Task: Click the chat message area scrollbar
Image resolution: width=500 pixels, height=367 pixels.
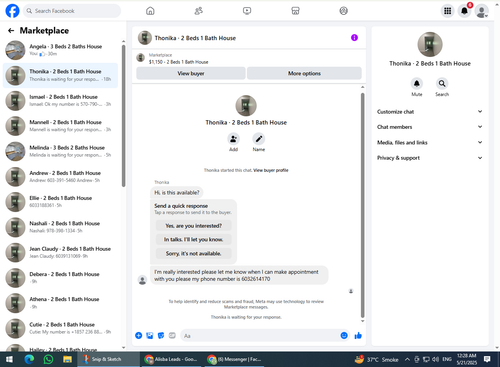Action: [x=362, y=205]
